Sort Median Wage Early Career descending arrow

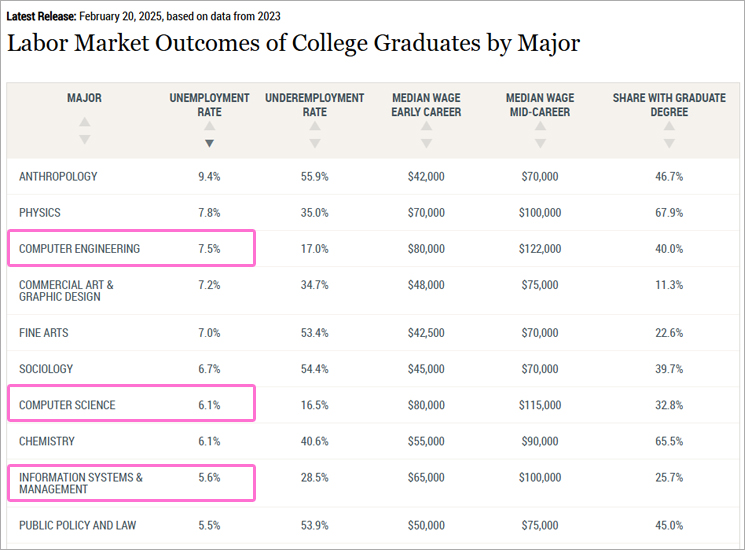tap(426, 143)
